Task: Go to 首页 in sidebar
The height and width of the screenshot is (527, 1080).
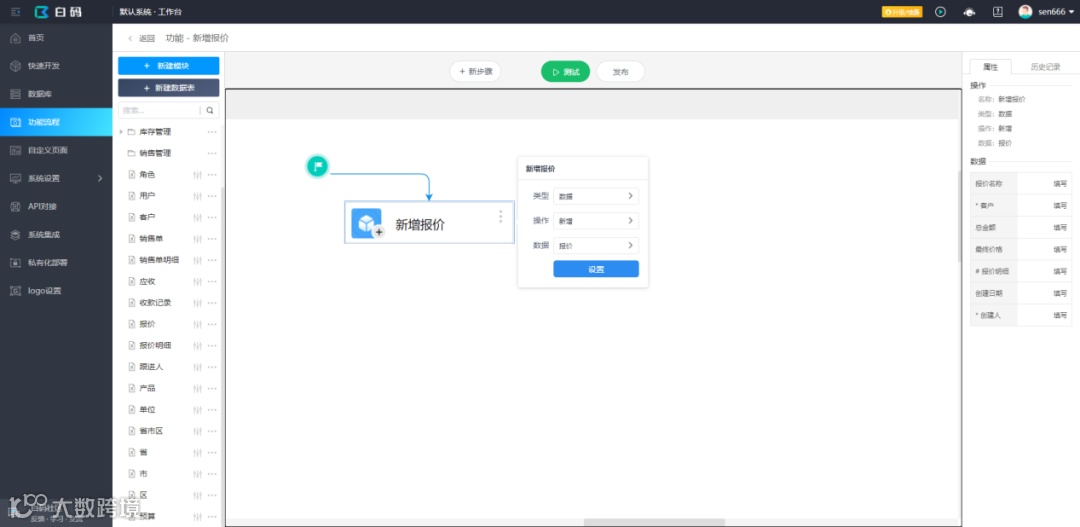Action: tap(56, 38)
